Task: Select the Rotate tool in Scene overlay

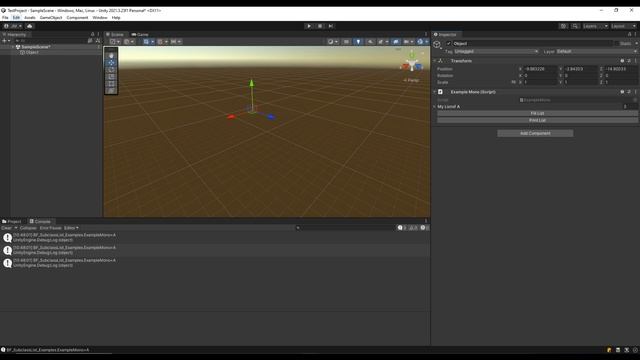Action: (x=111, y=70)
